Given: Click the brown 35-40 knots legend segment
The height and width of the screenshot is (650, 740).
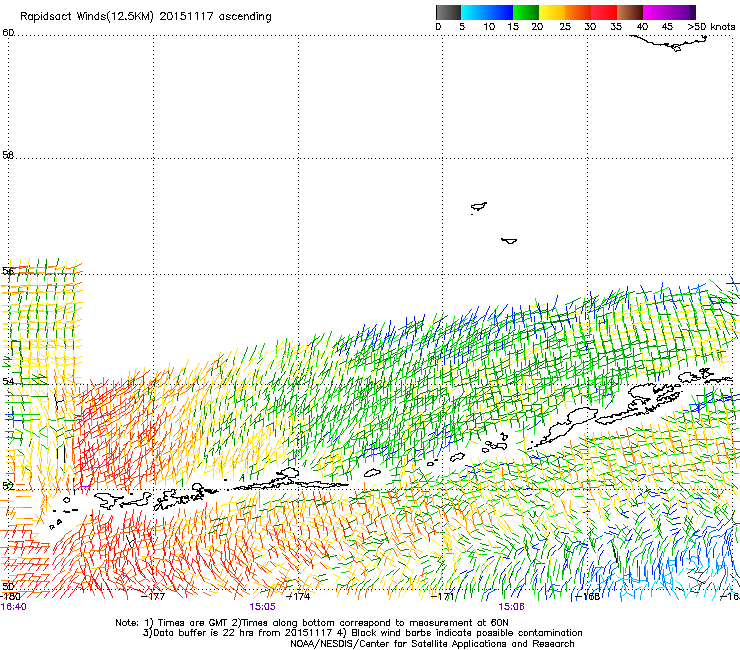Looking at the screenshot, I should pyautogui.click(x=630, y=12).
